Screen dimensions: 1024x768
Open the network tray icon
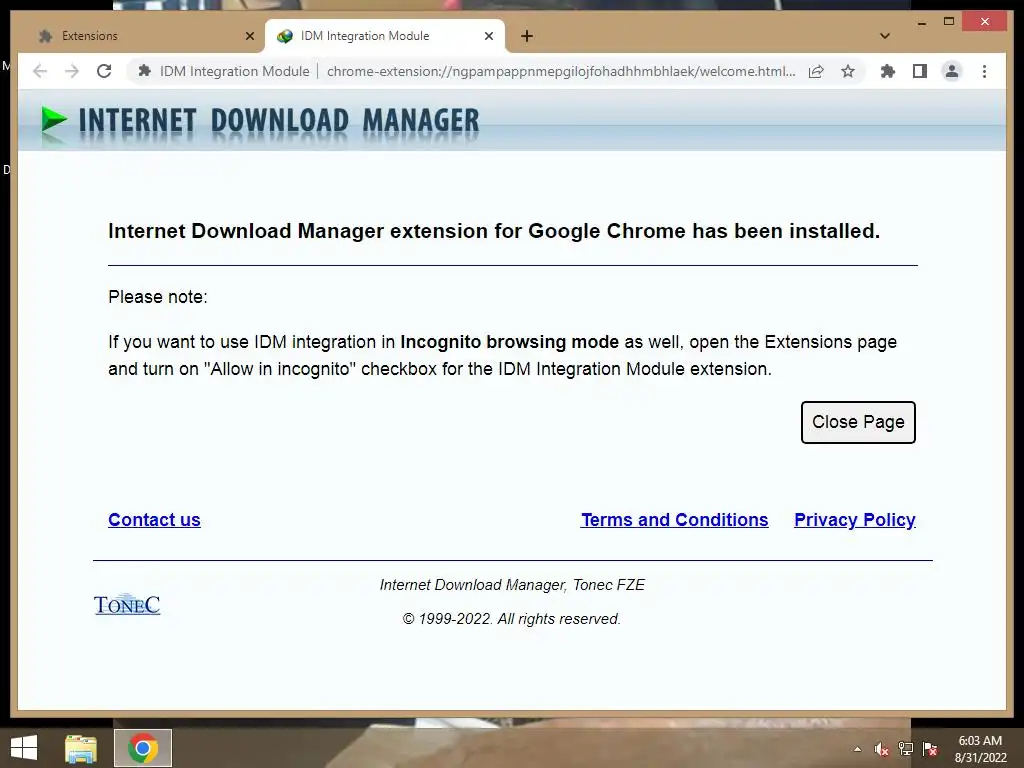[906, 749]
